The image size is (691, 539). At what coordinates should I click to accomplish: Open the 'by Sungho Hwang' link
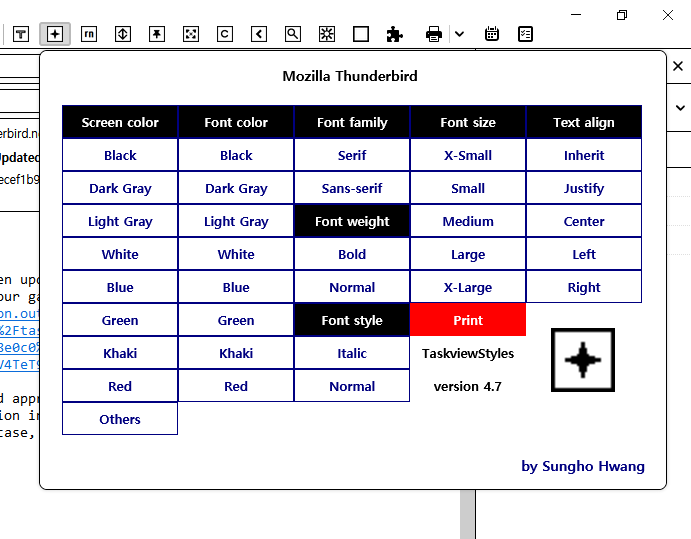(x=583, y=466)
